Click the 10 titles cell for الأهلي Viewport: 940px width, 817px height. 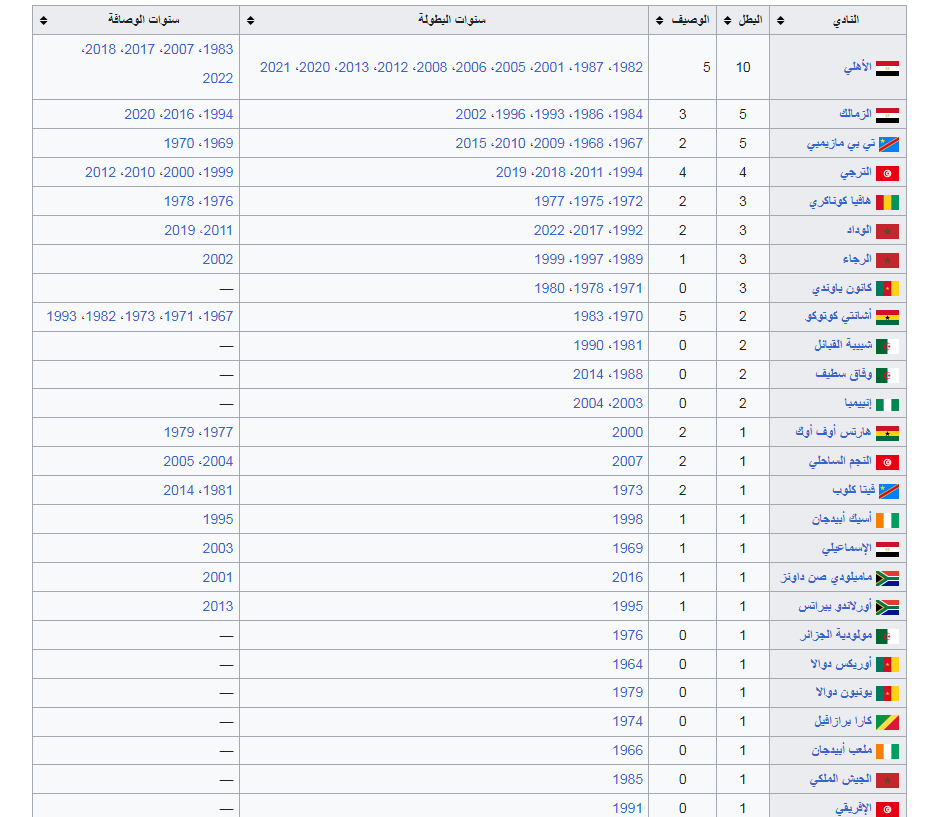point(743,67)
